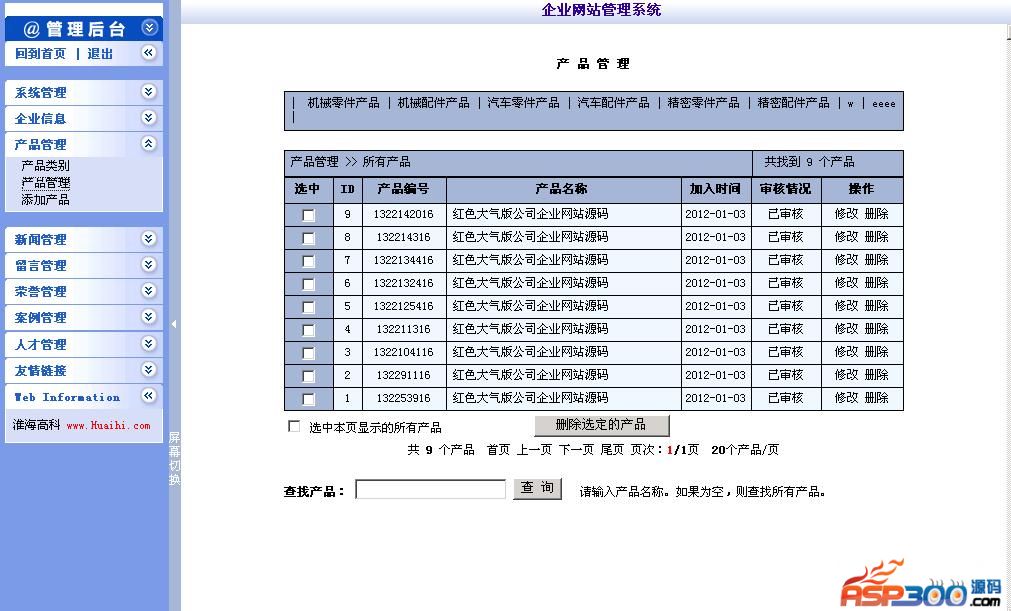Open 产品管理 submenu item under products
The width and height of the screenshot is (1011, 611).
coord(45,182)
